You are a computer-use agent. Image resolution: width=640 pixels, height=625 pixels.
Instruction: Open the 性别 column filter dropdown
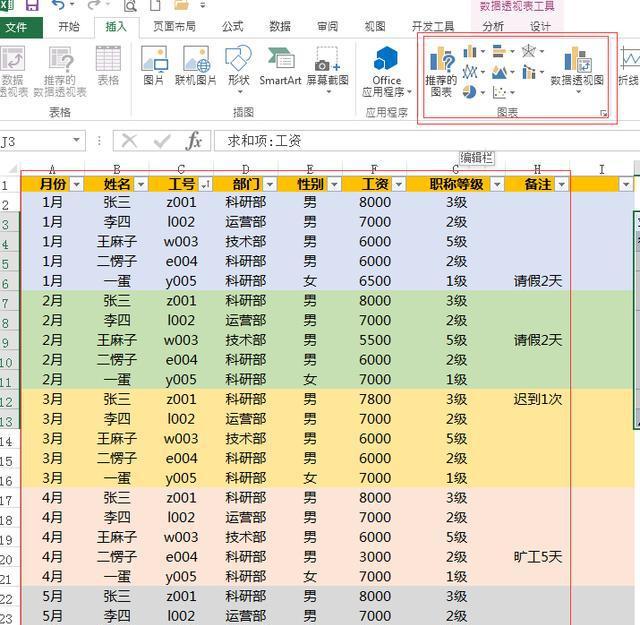pyautogui.click(x=334, y=185)
